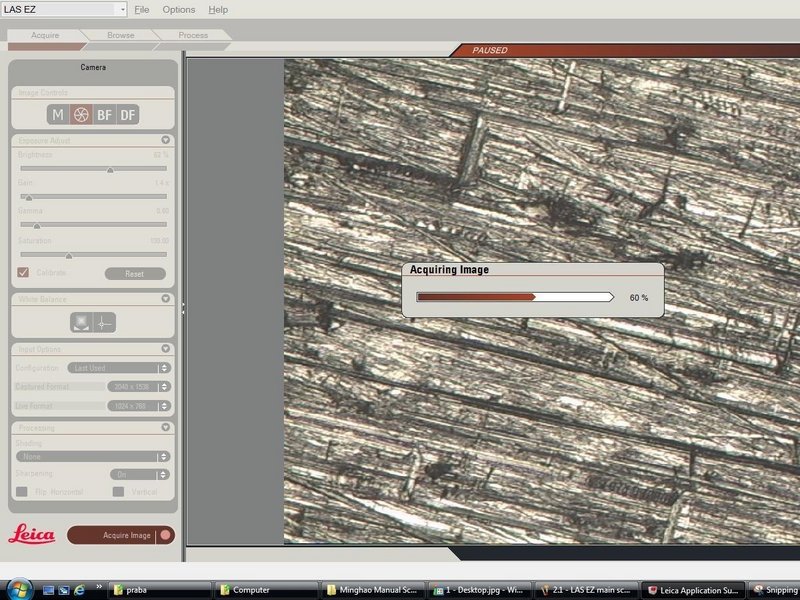This screenshot has height=600, width=800.
Task: Enable the Vertical flip checkbox
Action: (x=118, y=491)
